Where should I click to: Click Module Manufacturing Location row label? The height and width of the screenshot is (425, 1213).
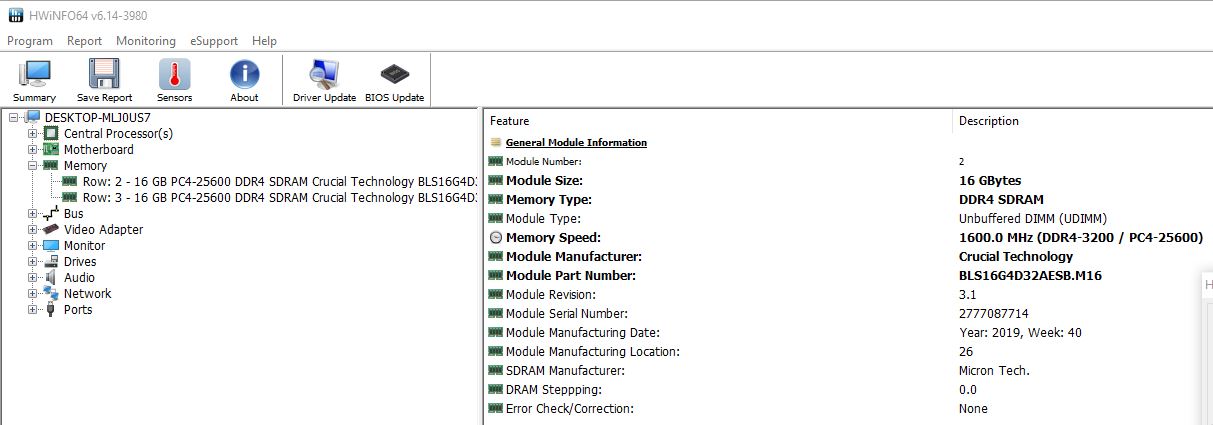click(592, 352)
